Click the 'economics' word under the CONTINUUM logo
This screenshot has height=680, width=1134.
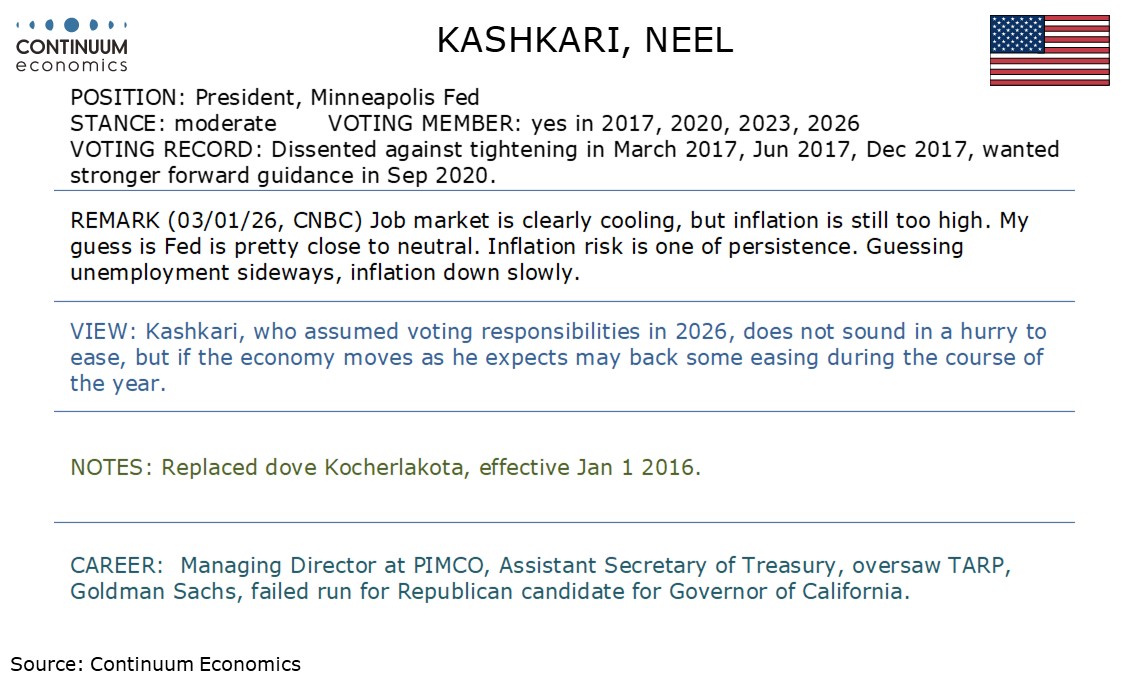click(x=72, y=66)
